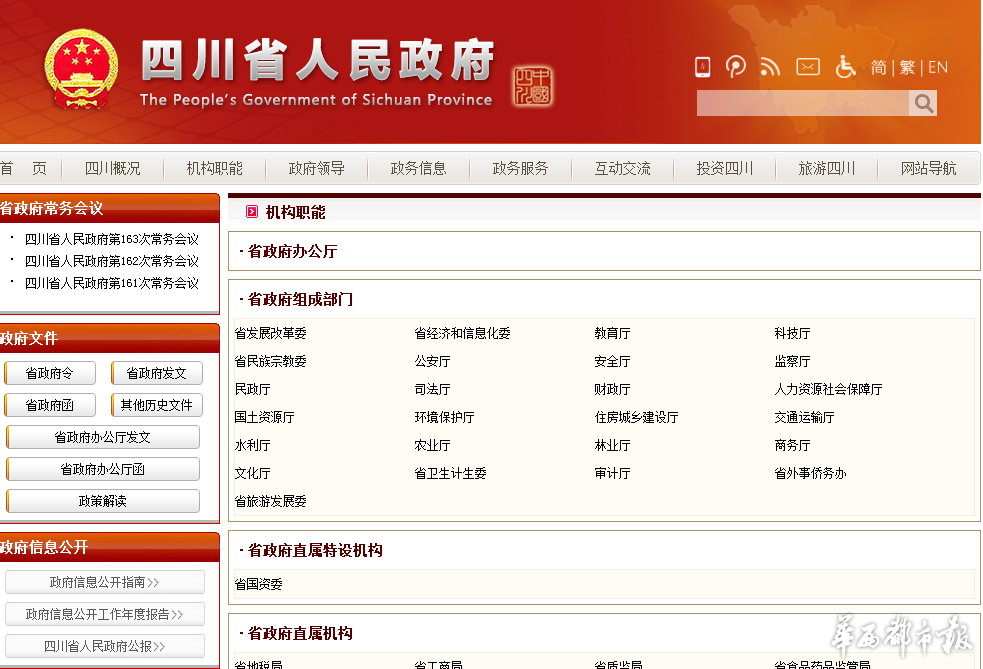Image resolution: width=983 pixels, height=669 pixels.
Task: Click the 其他历史文件 button
Action: 157,405
